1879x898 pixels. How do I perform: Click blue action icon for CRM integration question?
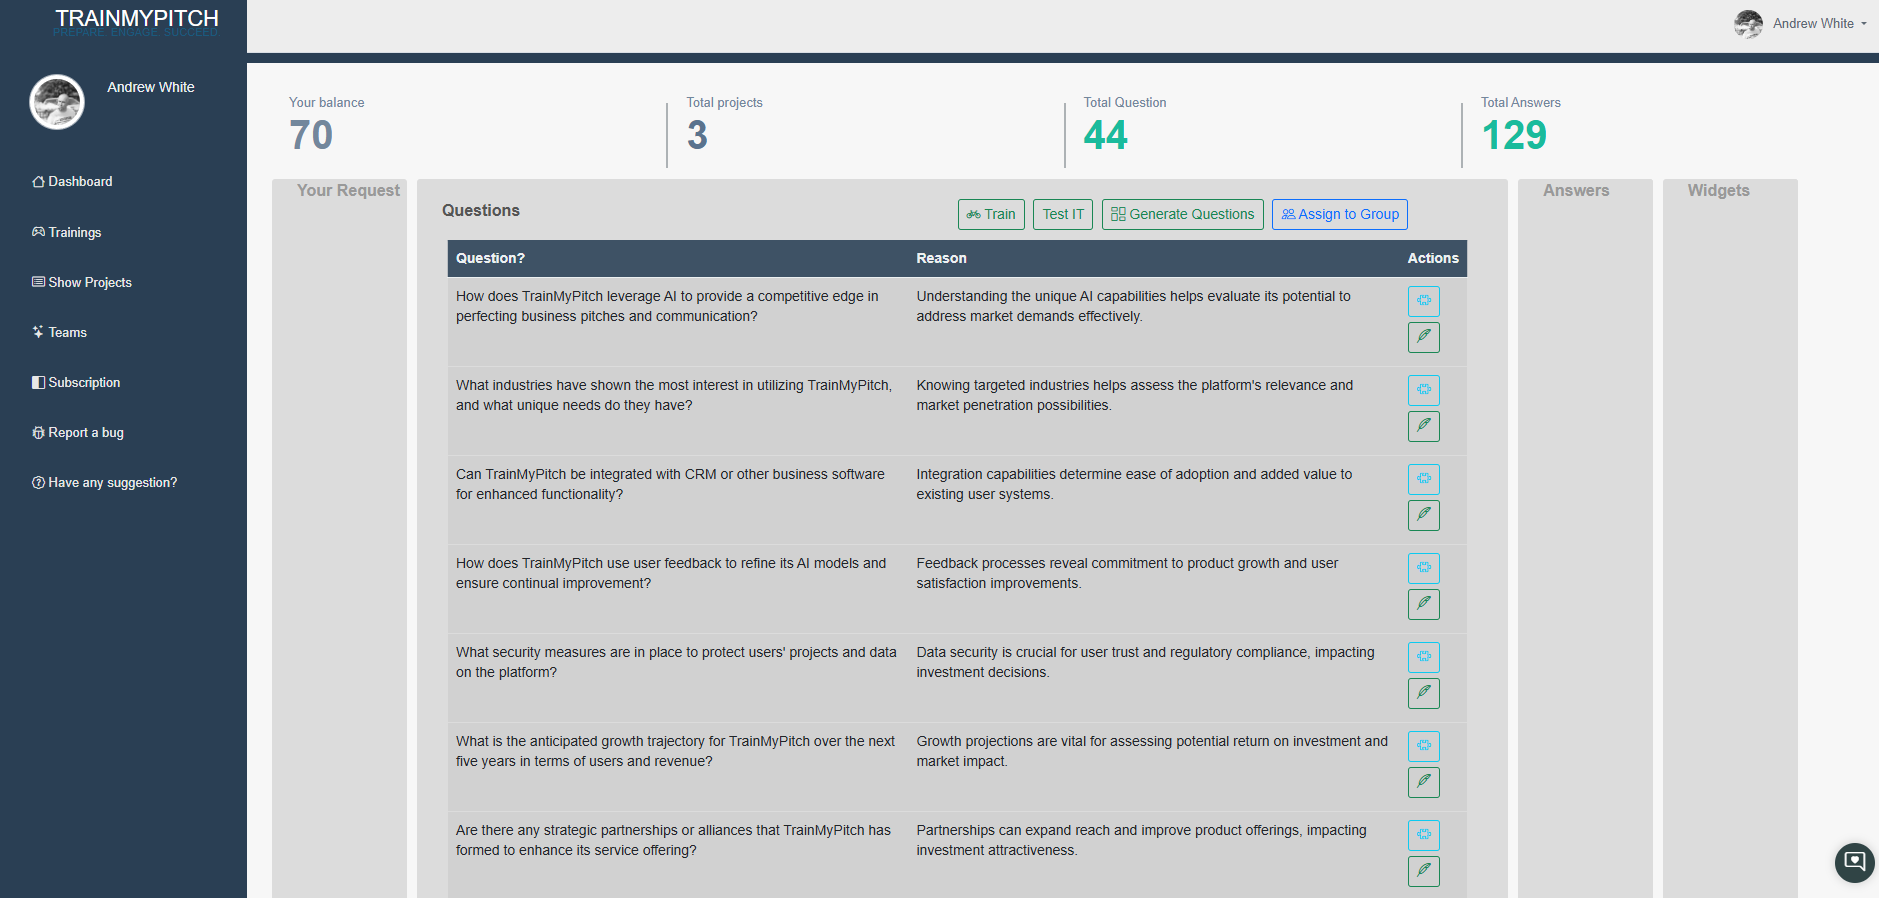pyautogui.click(x=1424, y=479)
